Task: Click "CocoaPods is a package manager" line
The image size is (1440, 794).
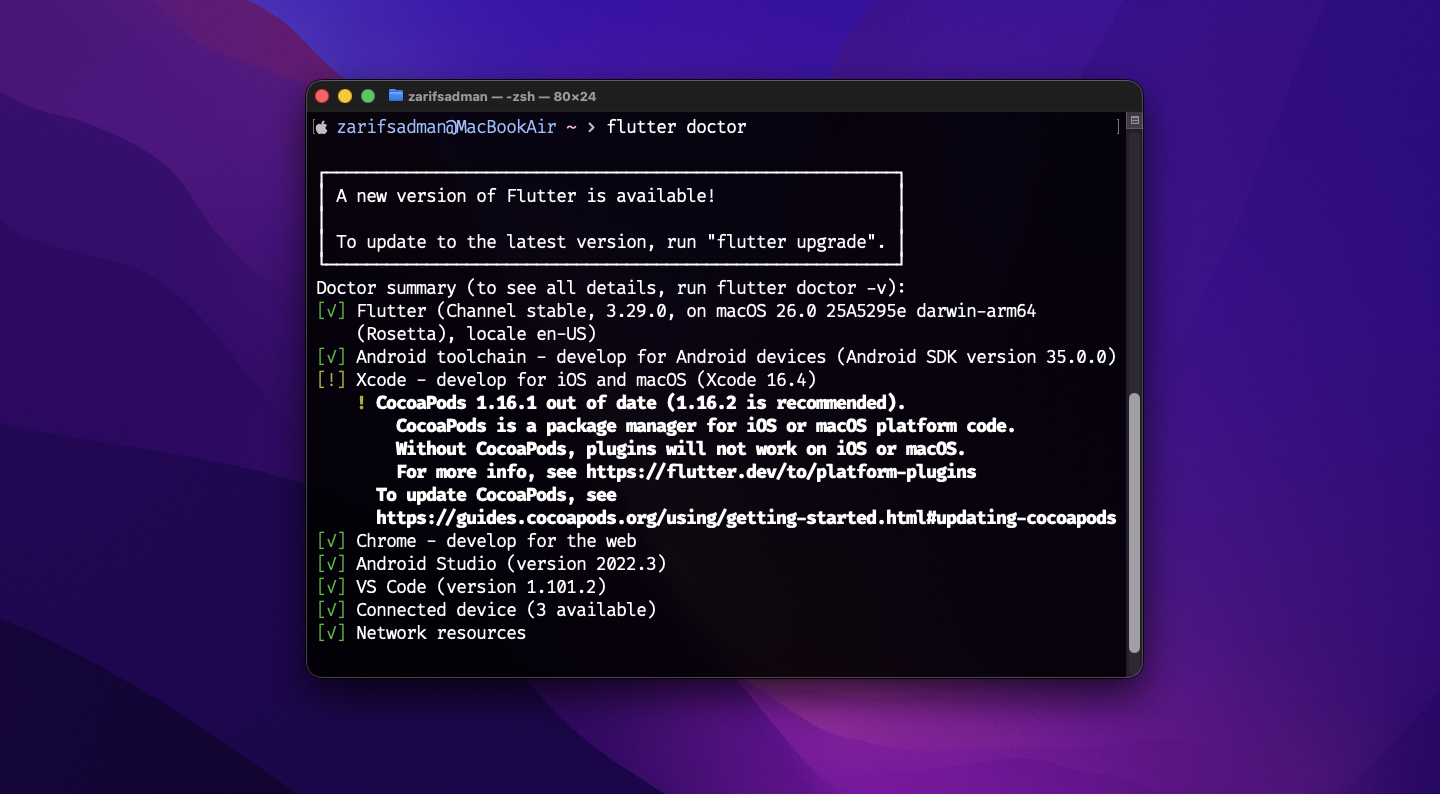Action: (x=706, y=426)
